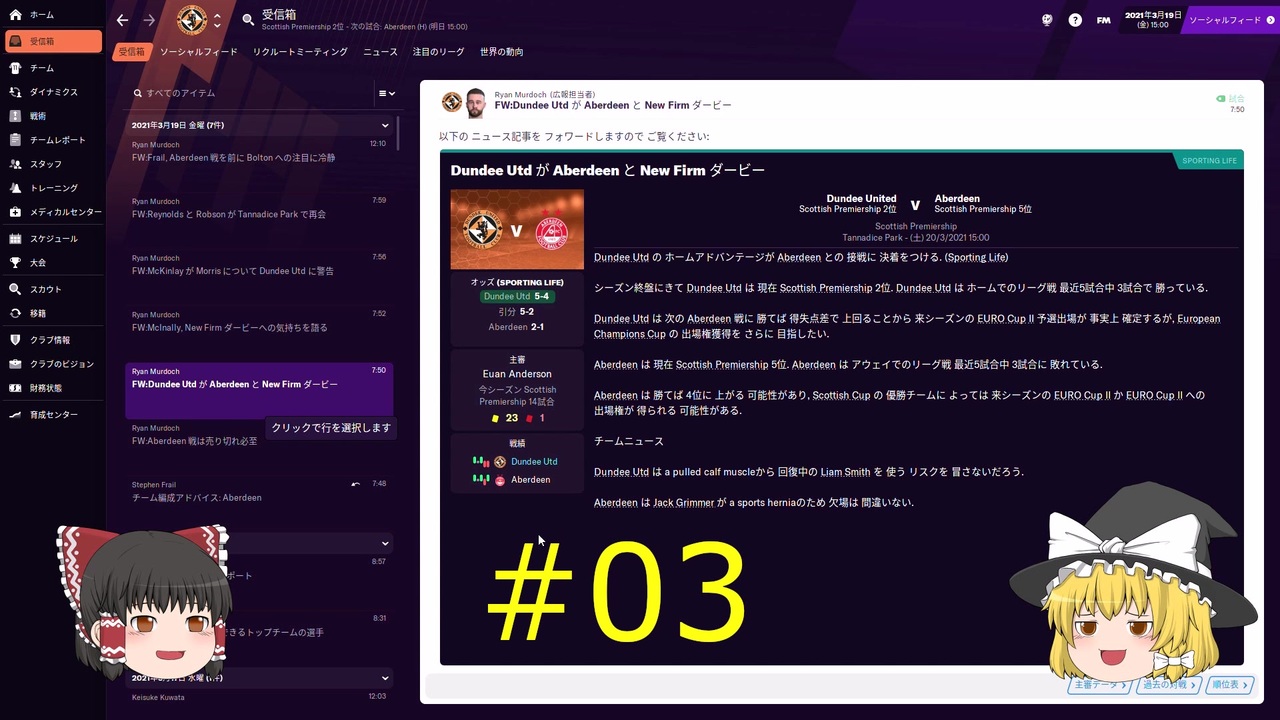Open the クラブのビジョン icon
The image size is (1280, 720).
tap(15, 364)
